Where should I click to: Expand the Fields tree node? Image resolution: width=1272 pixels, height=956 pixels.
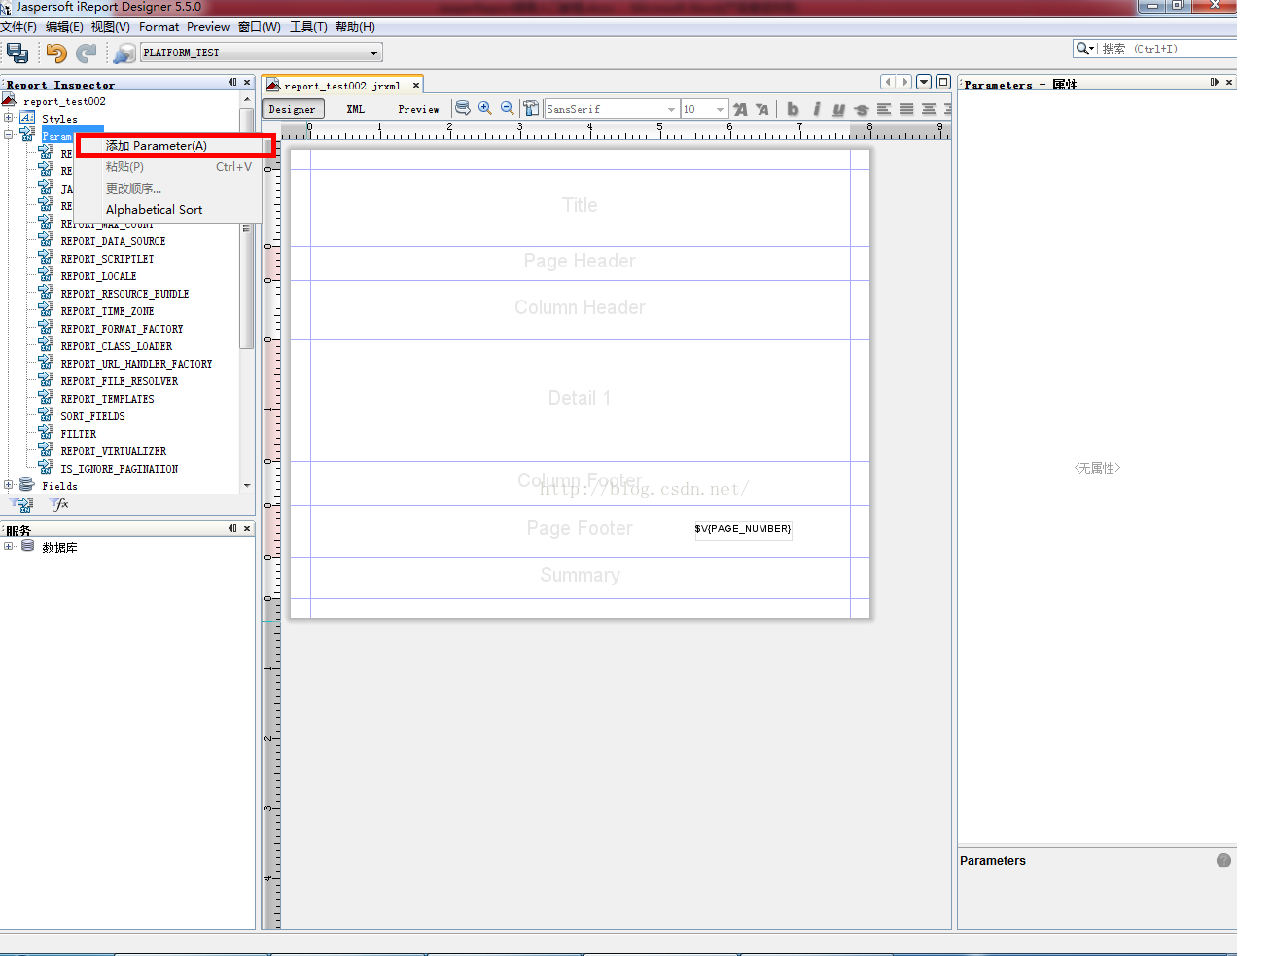(9, 485)
